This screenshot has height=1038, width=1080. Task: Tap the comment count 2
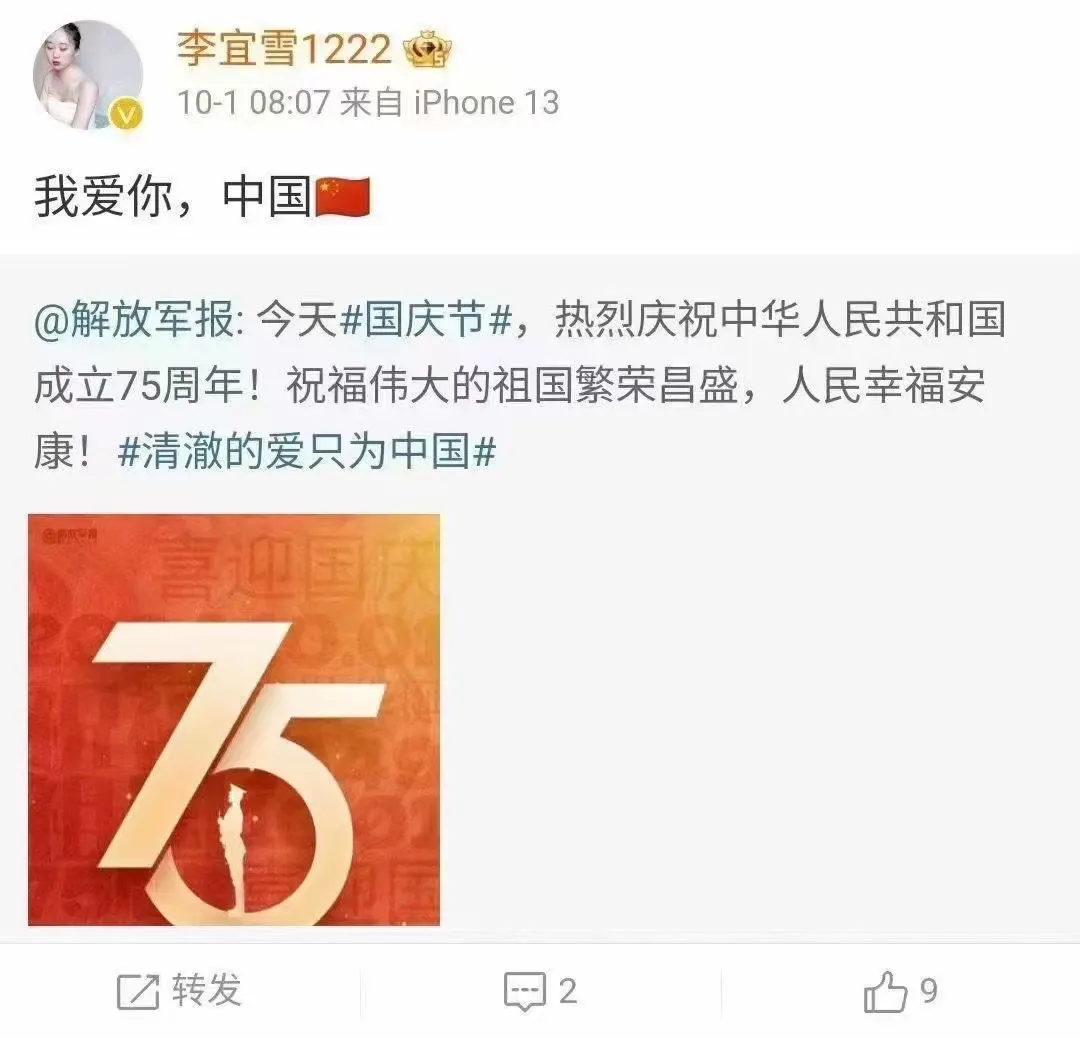tap(568, 992)
